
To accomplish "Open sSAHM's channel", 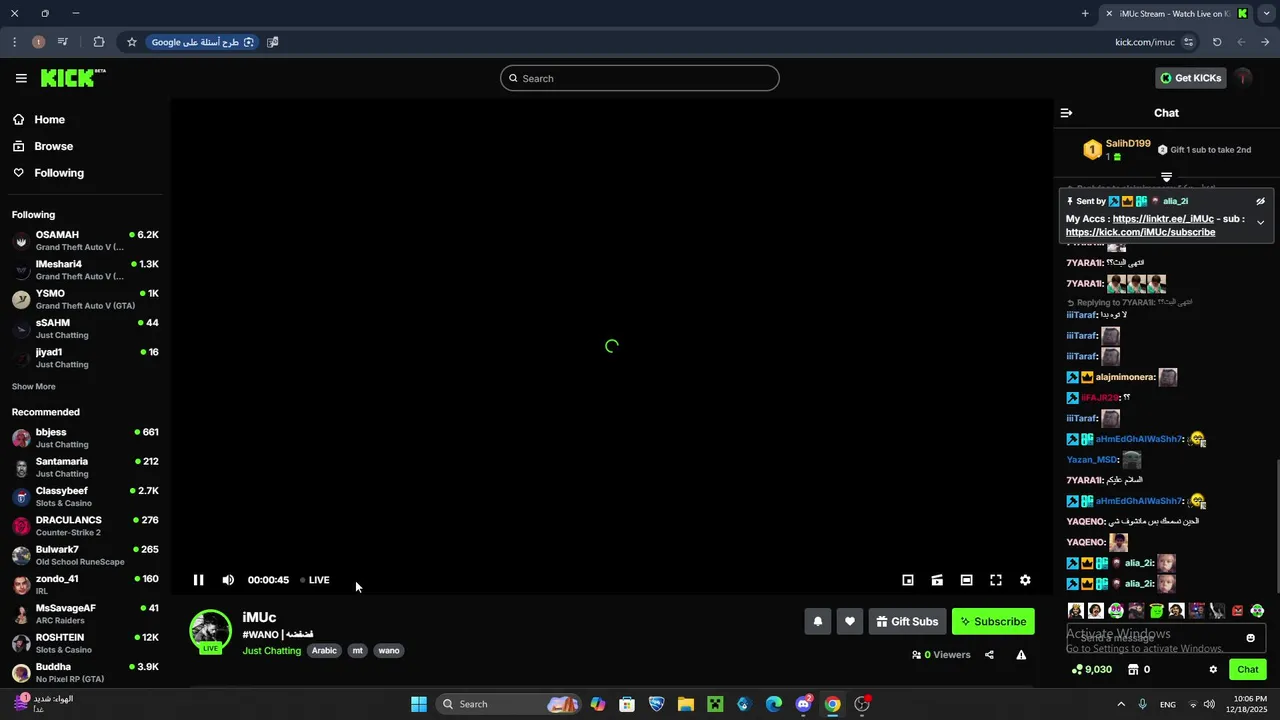I will click(85, 329).
